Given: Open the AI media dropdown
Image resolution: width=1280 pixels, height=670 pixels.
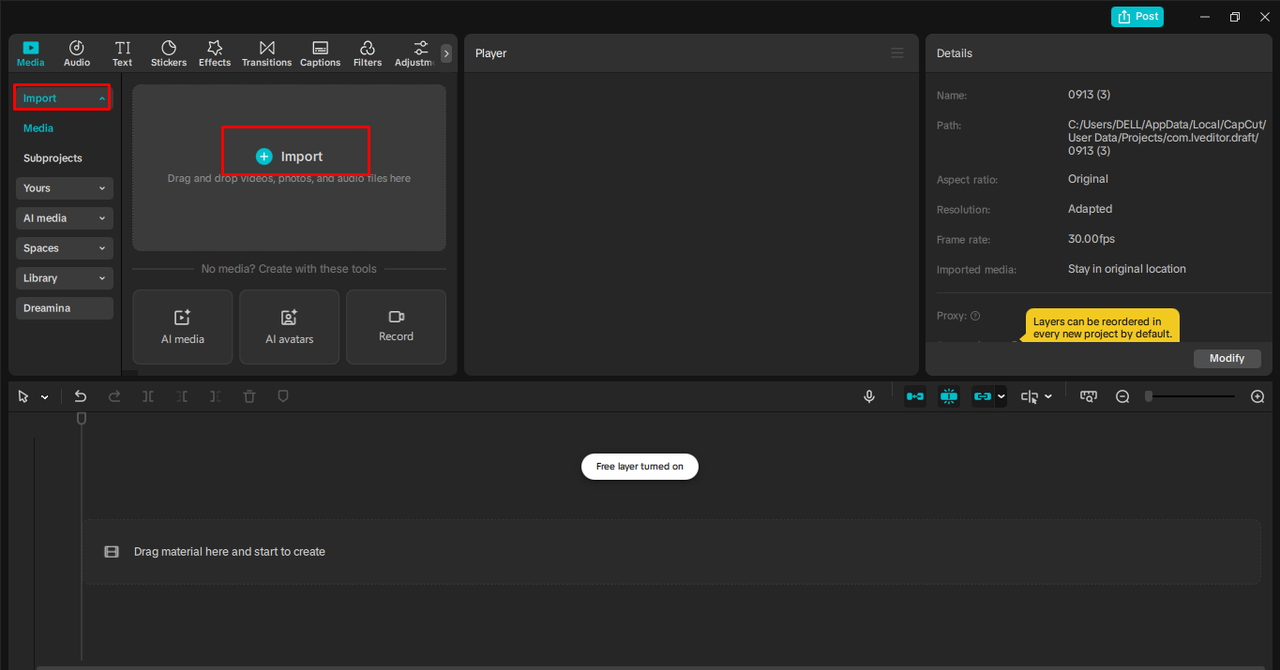Looking at the screenshot, I should (x=64, y=218).
